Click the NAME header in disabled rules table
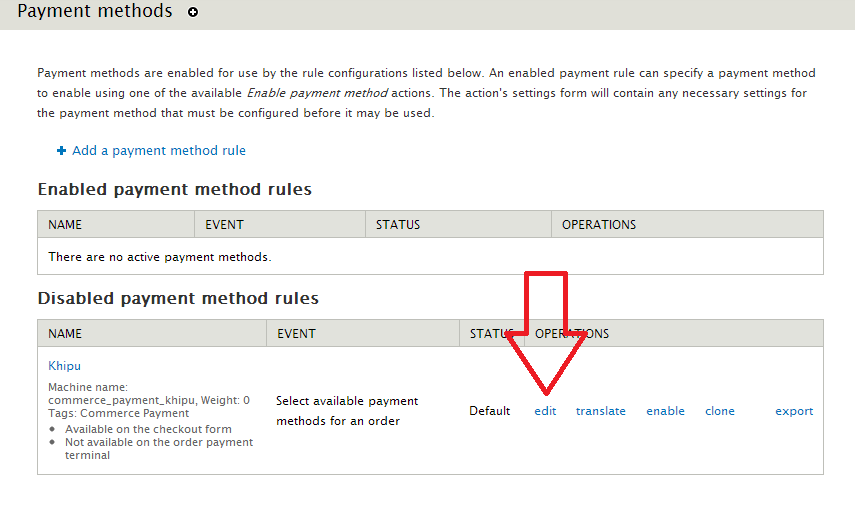The height and width of the screenshot is (527, 855). [x=65, y=334]
